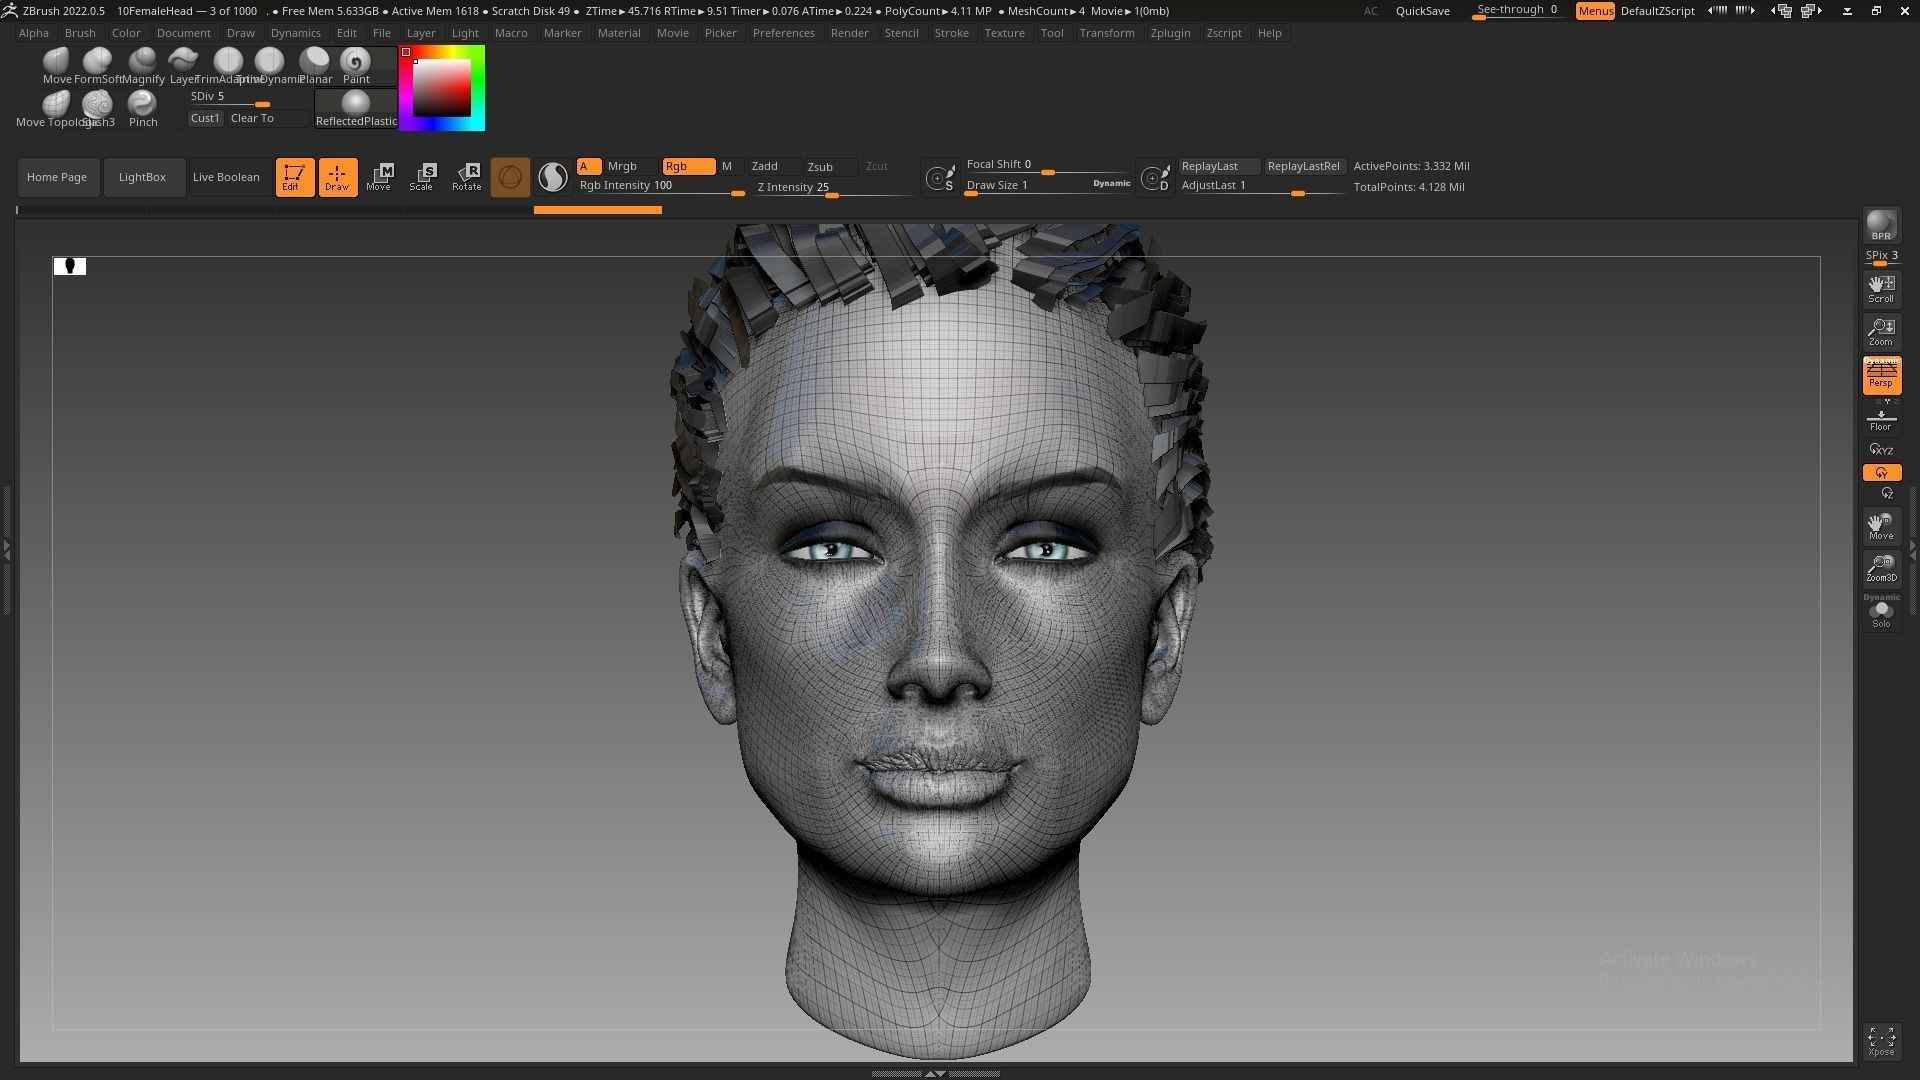Click Live Boolean button

pos(226,177)
